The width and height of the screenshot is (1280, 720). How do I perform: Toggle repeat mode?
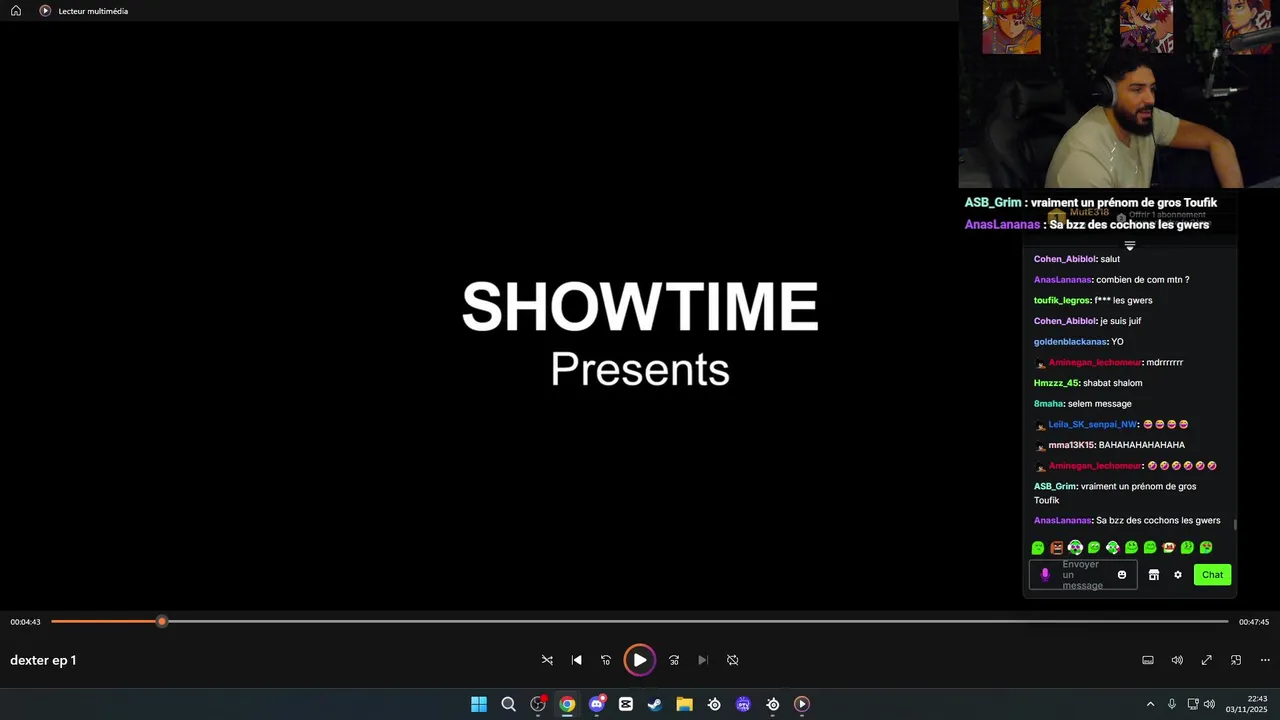[x=732, y=660]
